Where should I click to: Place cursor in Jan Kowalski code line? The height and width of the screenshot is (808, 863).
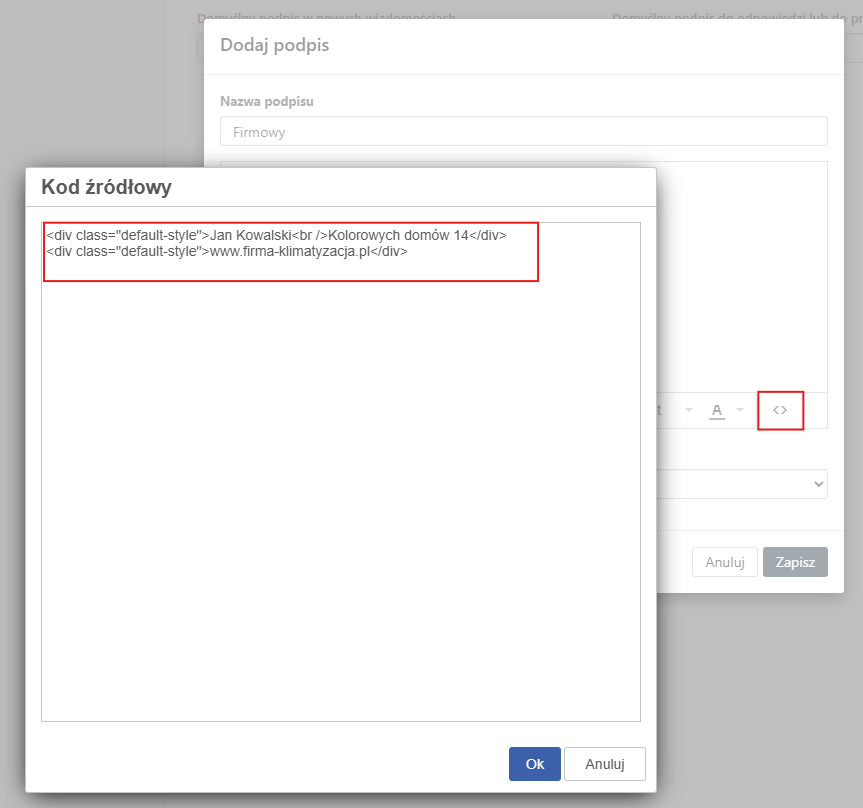276,236
